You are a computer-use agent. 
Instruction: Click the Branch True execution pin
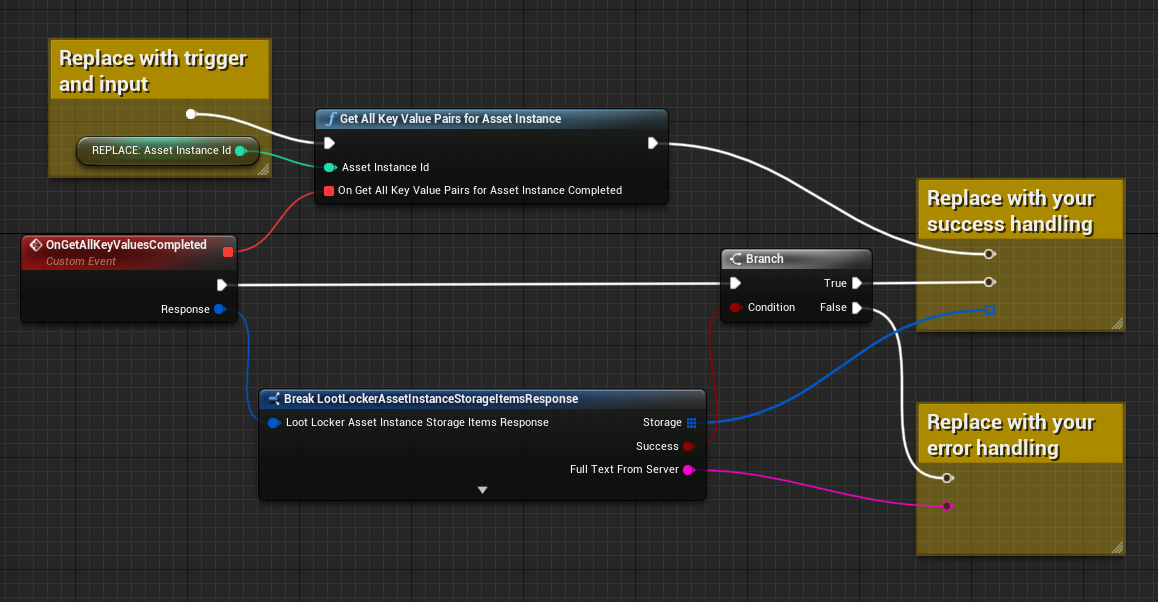tap(857, 283)
